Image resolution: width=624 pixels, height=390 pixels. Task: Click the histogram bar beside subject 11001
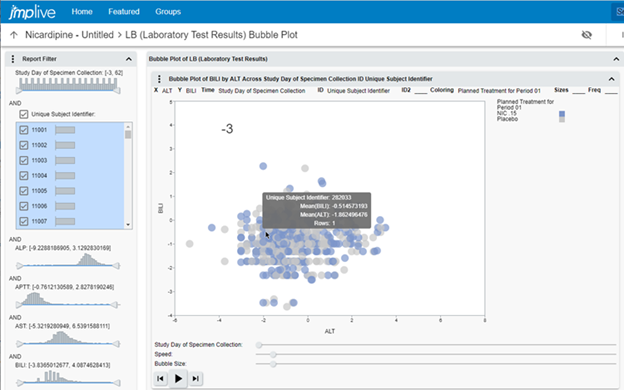click(65, 130)
